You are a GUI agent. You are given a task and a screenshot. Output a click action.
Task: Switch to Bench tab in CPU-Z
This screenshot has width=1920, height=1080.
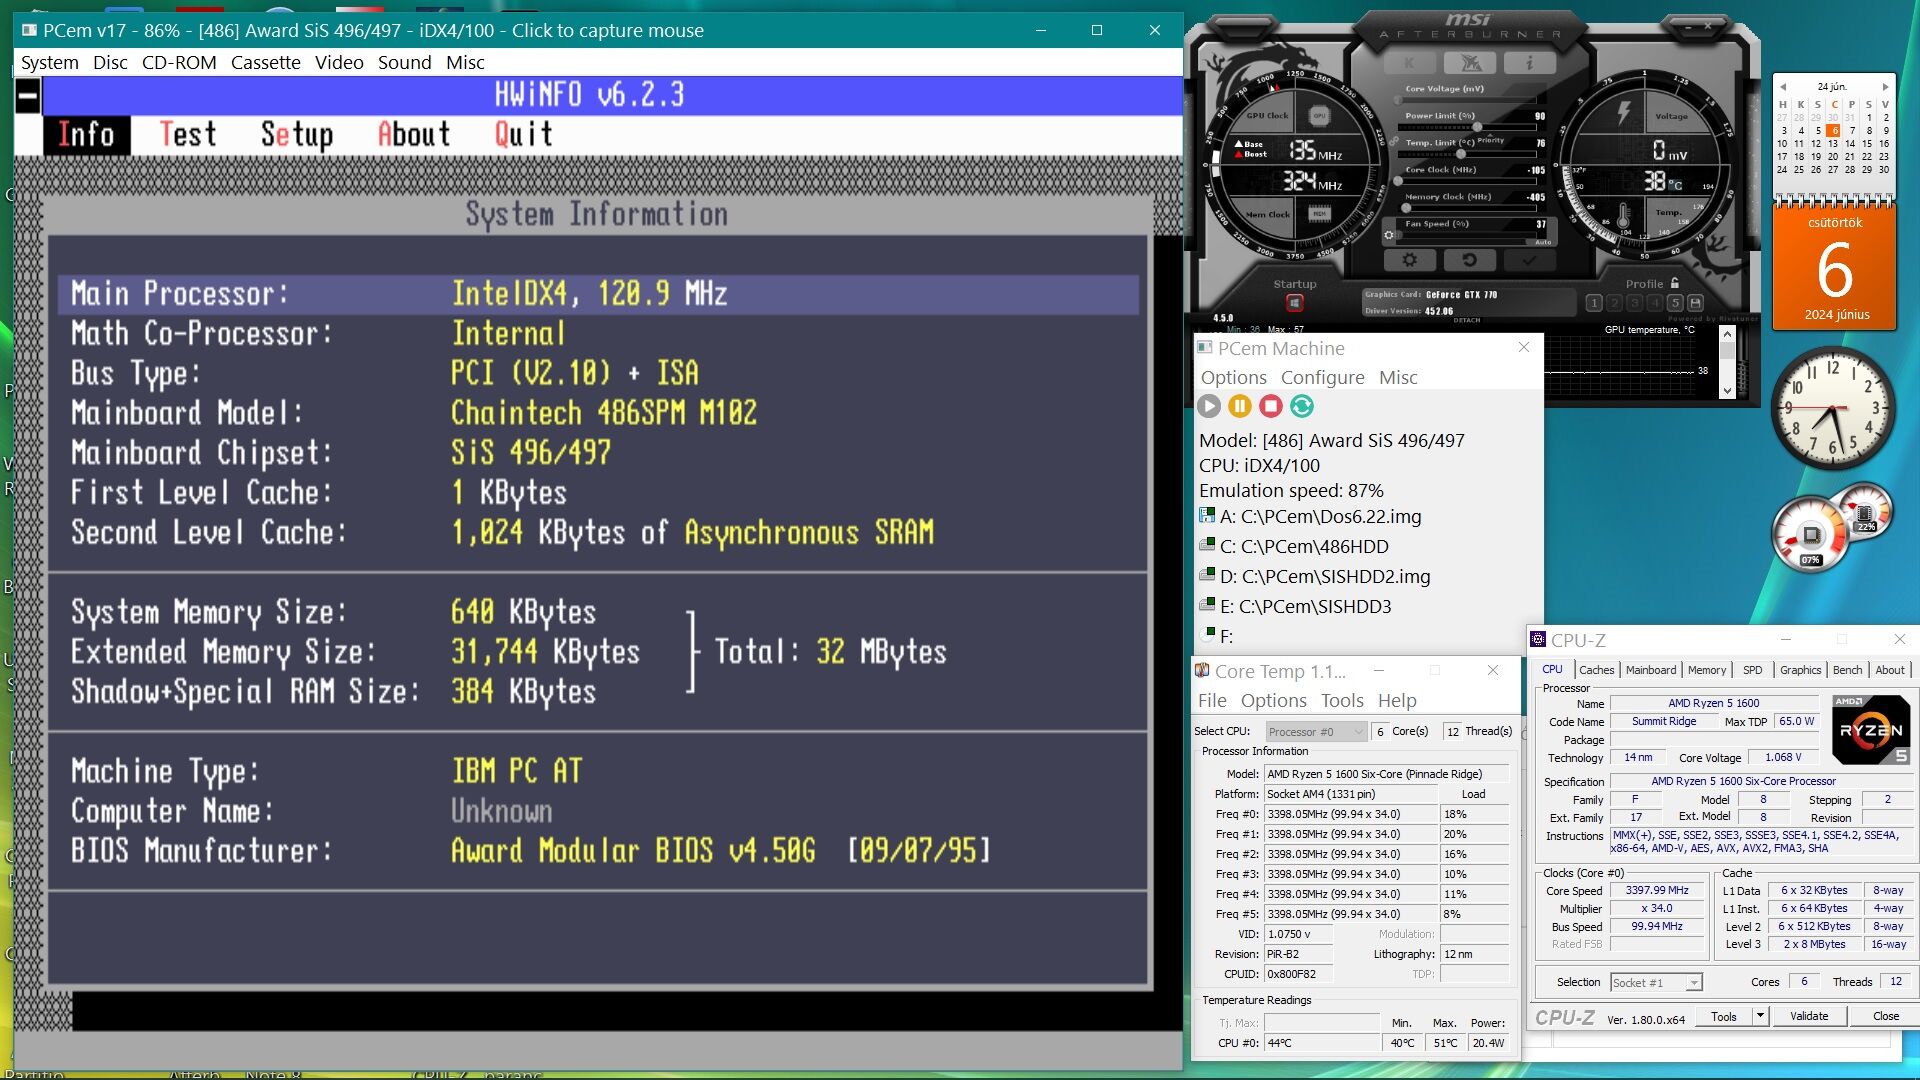[1847, 670]
